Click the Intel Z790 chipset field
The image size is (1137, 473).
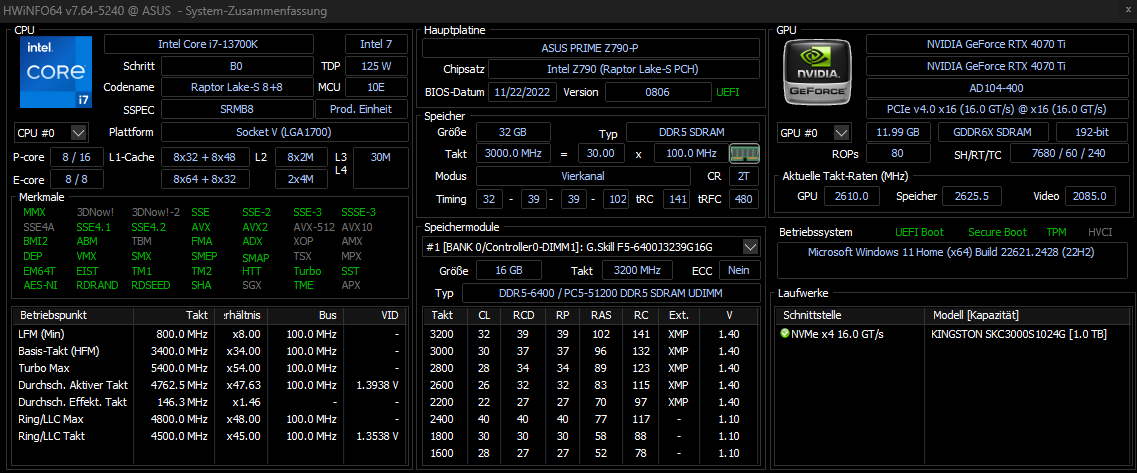pos(624,70)
